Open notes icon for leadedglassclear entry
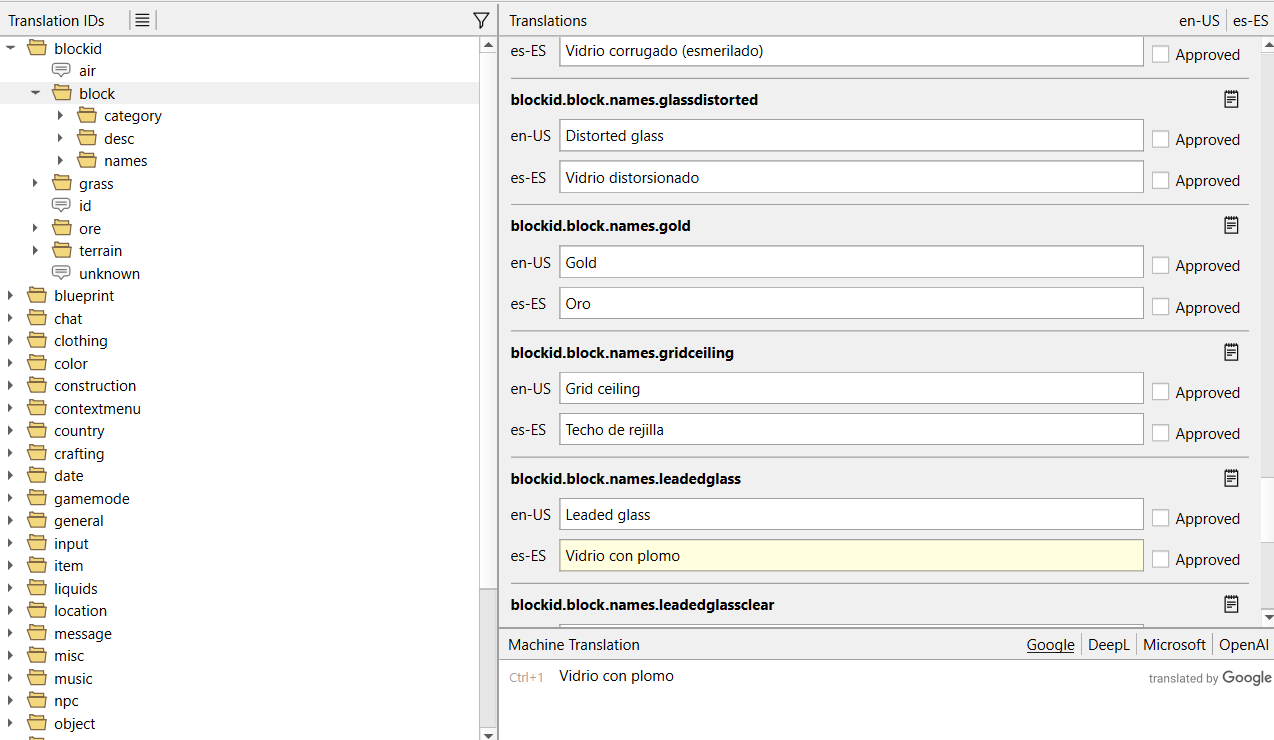The width and height of the screenshot is (1274, 740). click(1231, 604)
